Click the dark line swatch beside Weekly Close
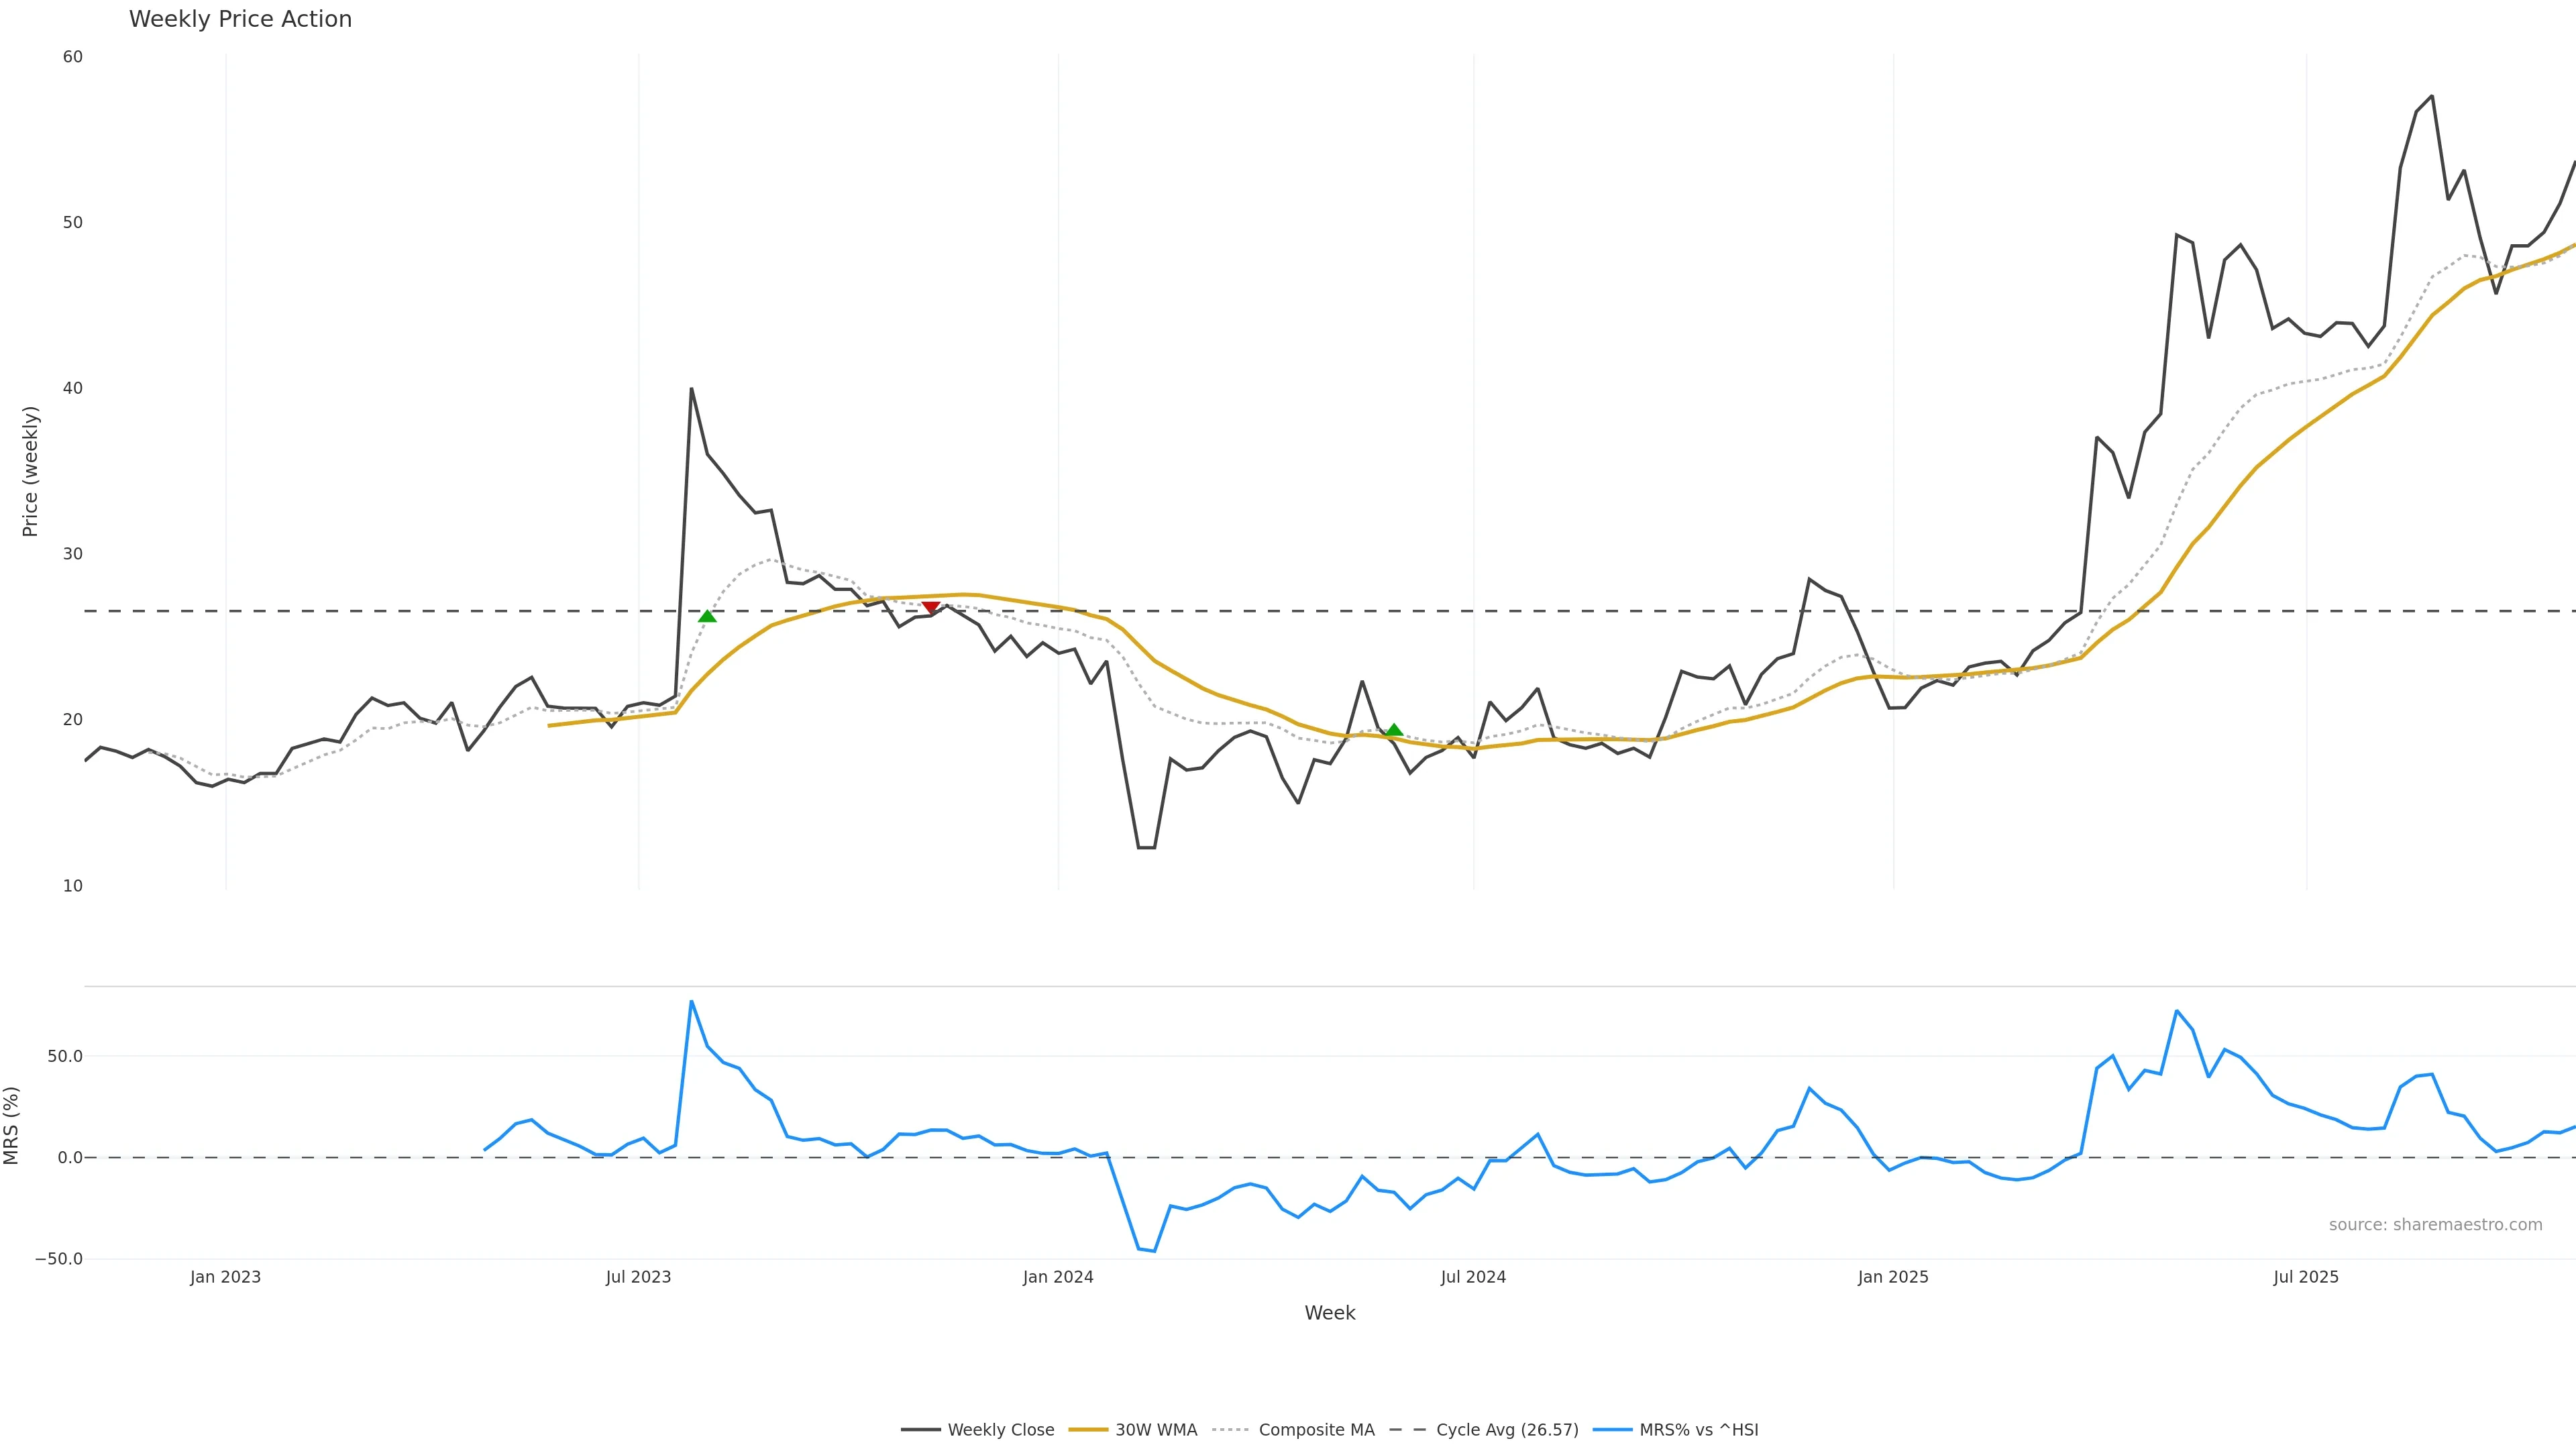The image size is (2576, 1449). [x=920, y=1430]
